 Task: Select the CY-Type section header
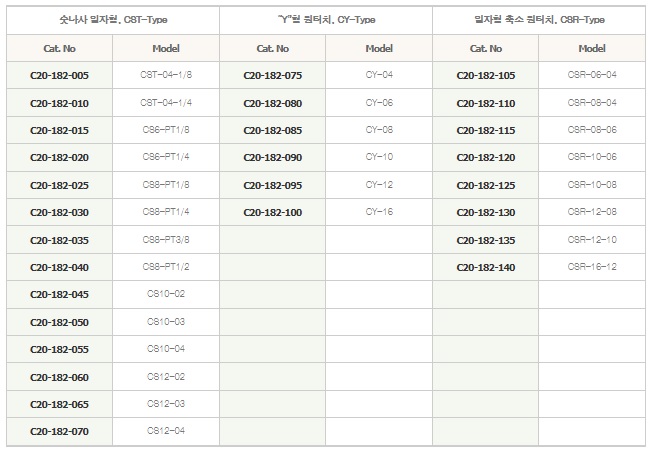(x=326, y=20)
